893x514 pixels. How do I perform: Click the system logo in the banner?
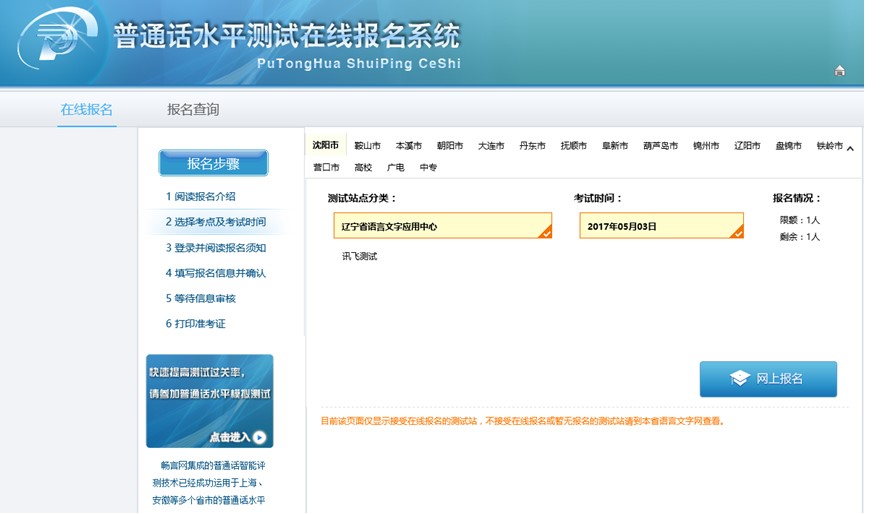(58, 43)
